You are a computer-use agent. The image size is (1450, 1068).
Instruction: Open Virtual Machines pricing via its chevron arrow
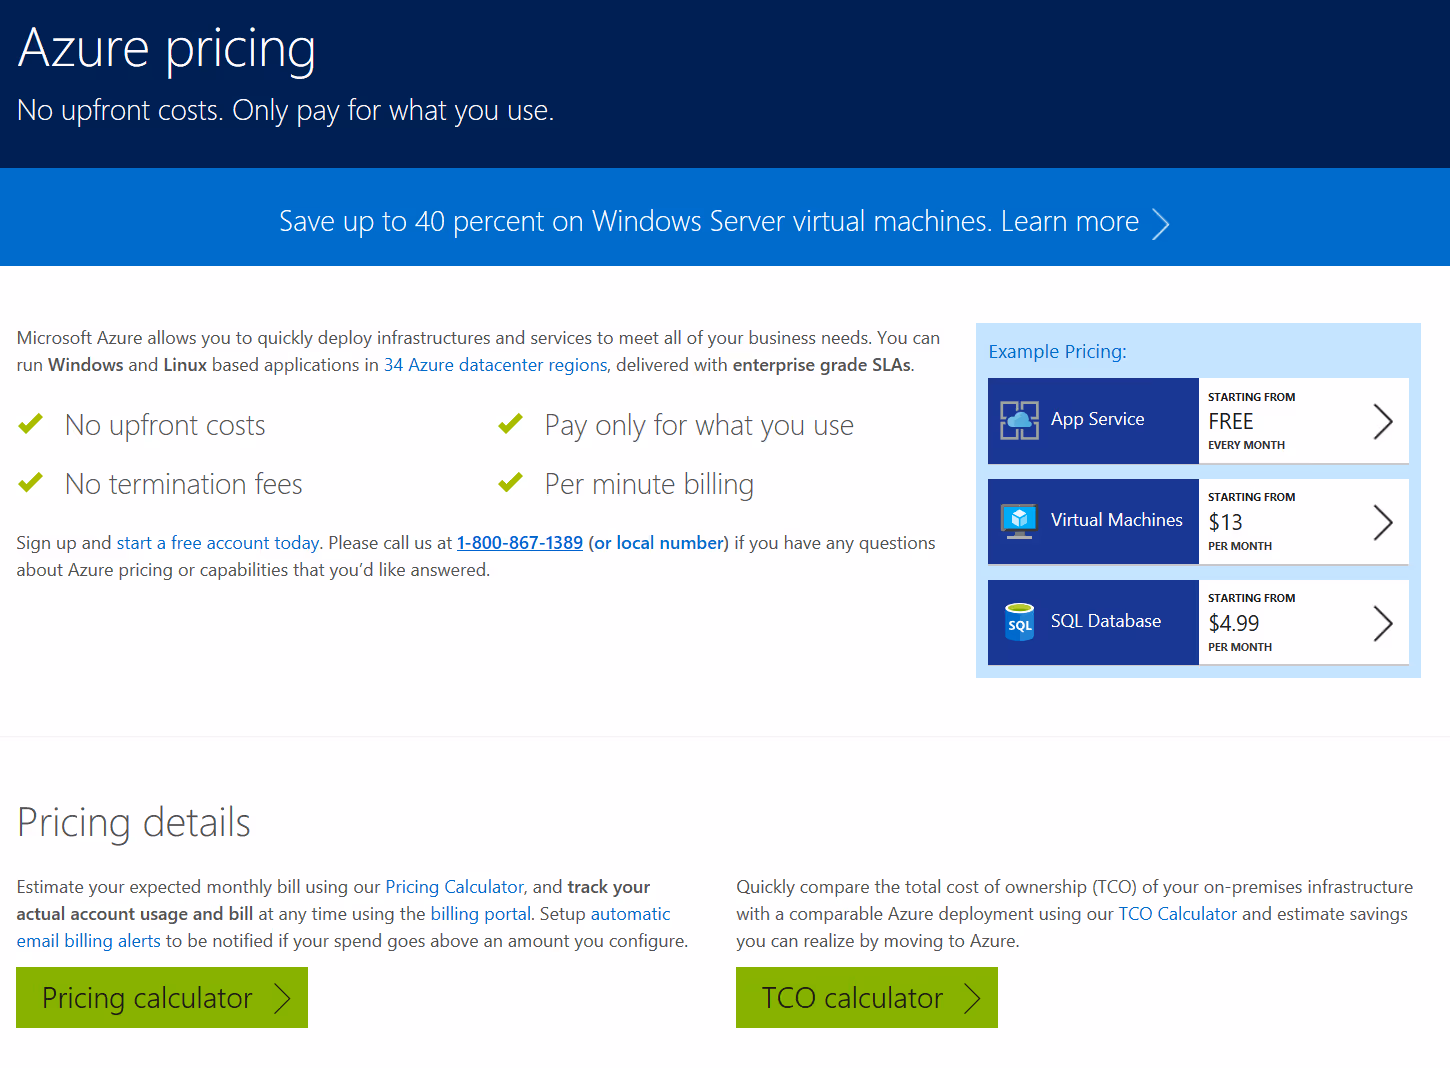[x=1383, y=522]
